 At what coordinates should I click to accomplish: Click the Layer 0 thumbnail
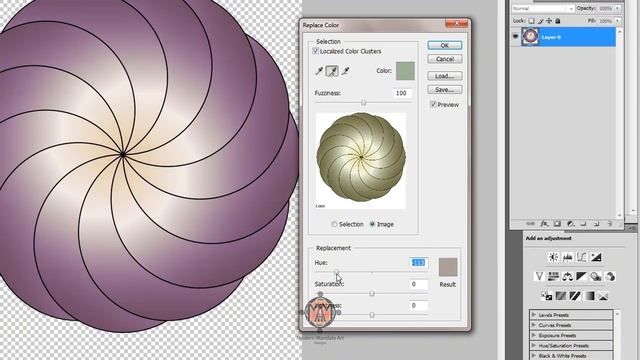click(x=530, y=37)
